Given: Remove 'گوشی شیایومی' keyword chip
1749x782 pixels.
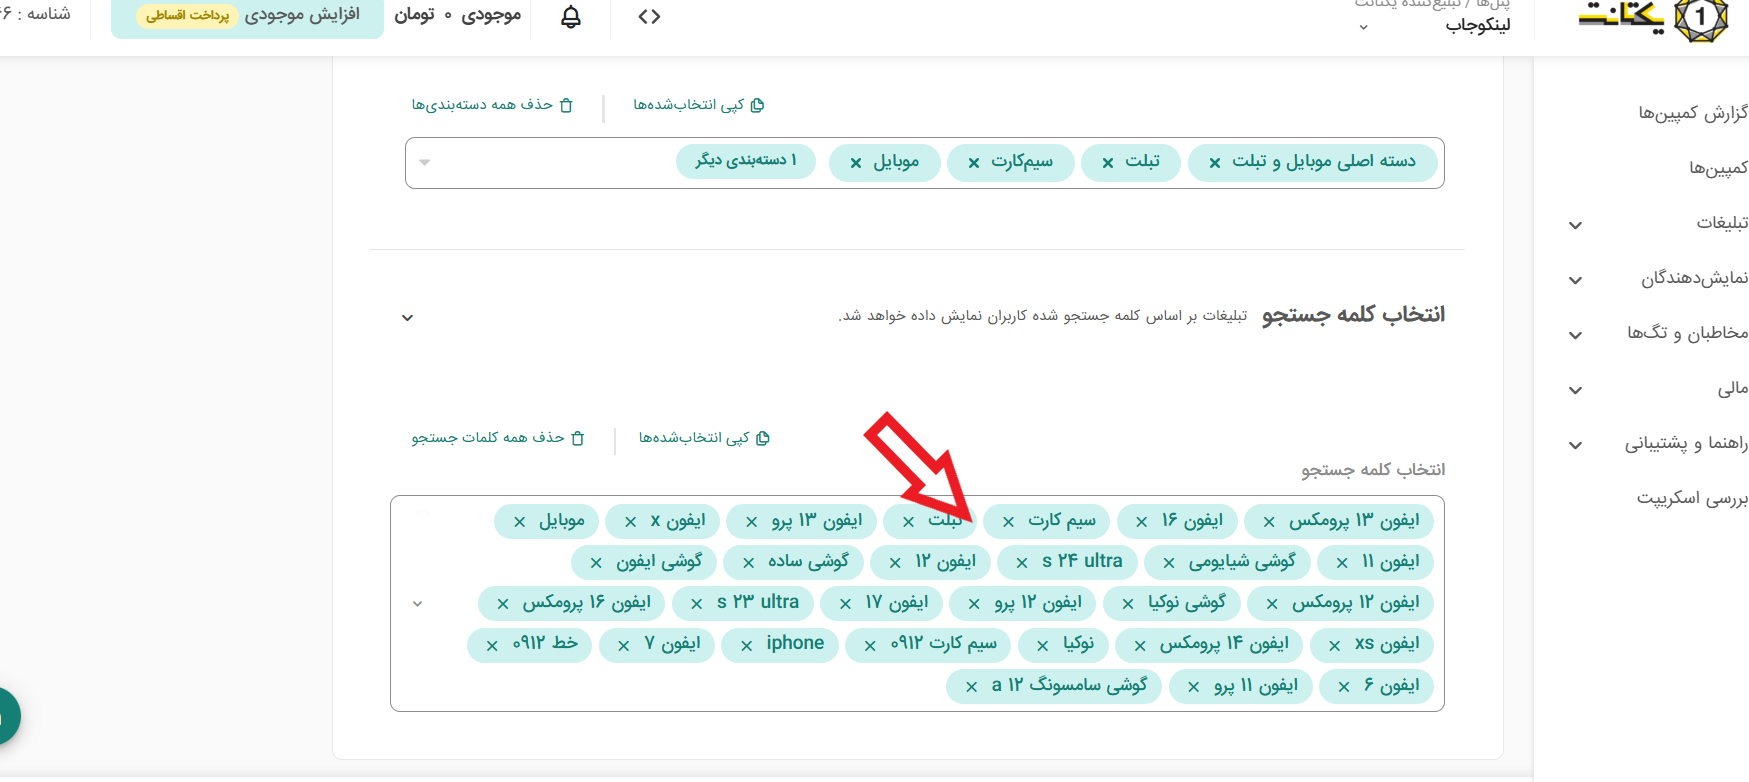Looking at the screenshot, I should coord(1168,563).
